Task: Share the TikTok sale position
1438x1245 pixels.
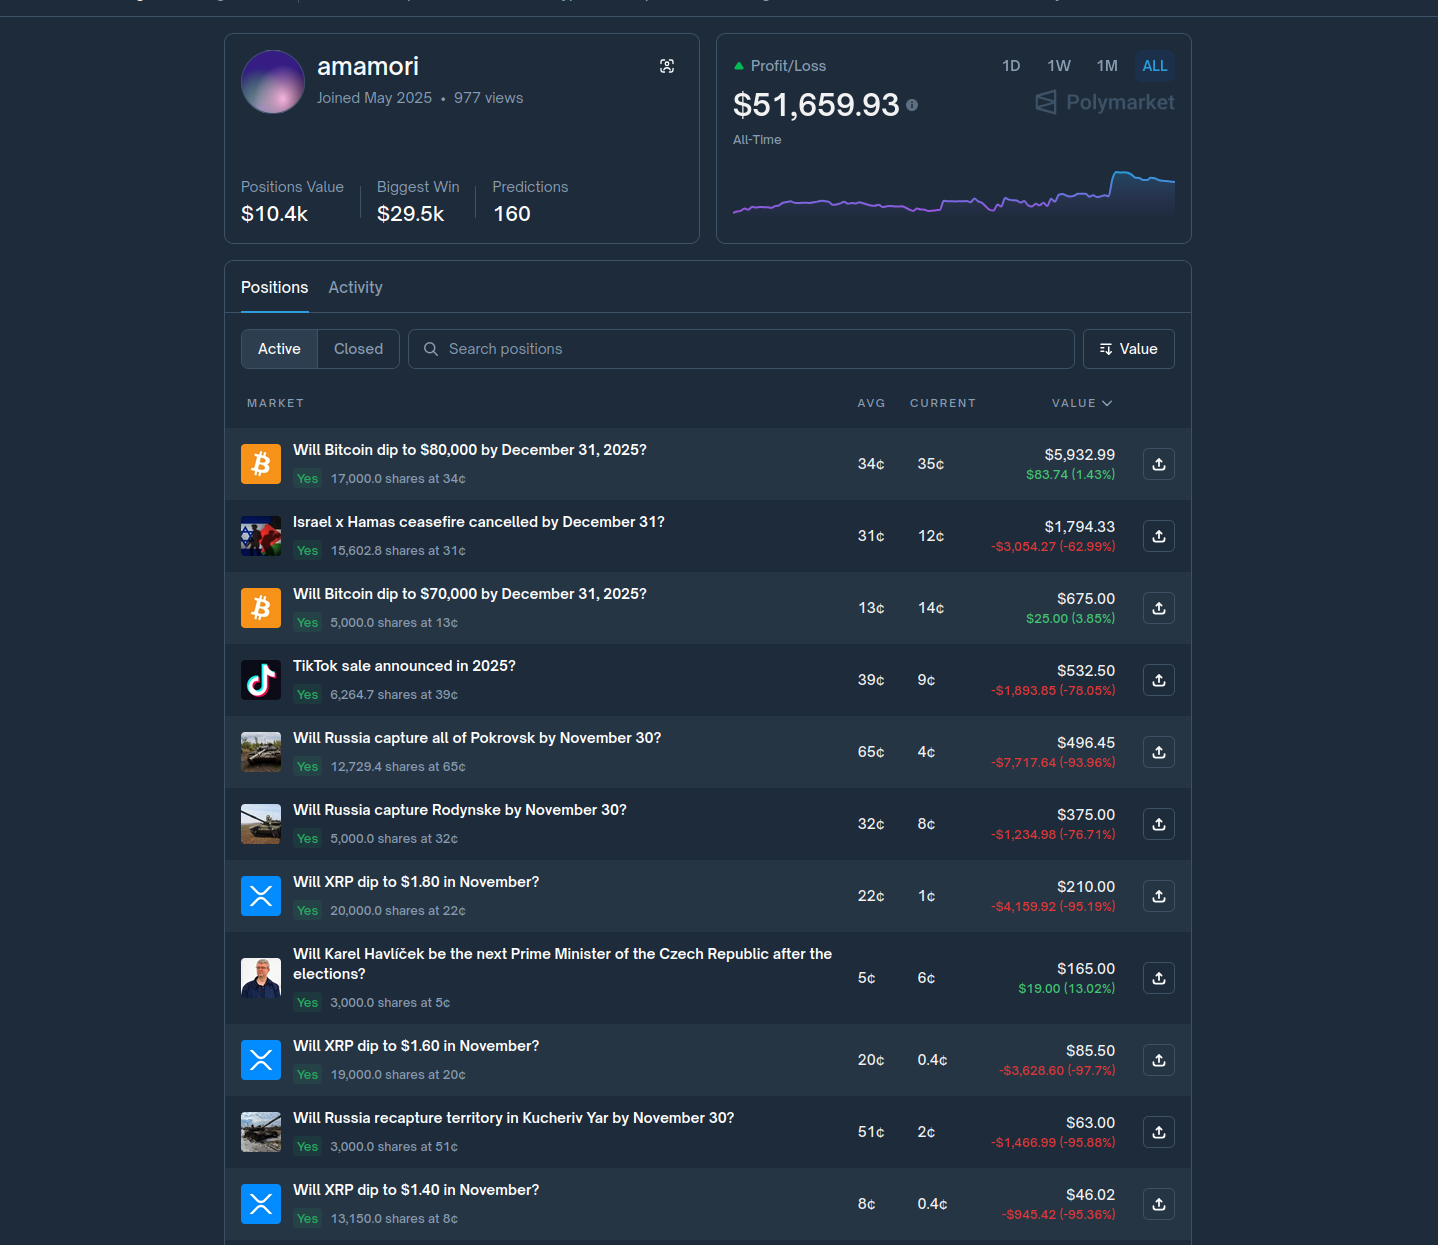Action: coord(1159,680)
